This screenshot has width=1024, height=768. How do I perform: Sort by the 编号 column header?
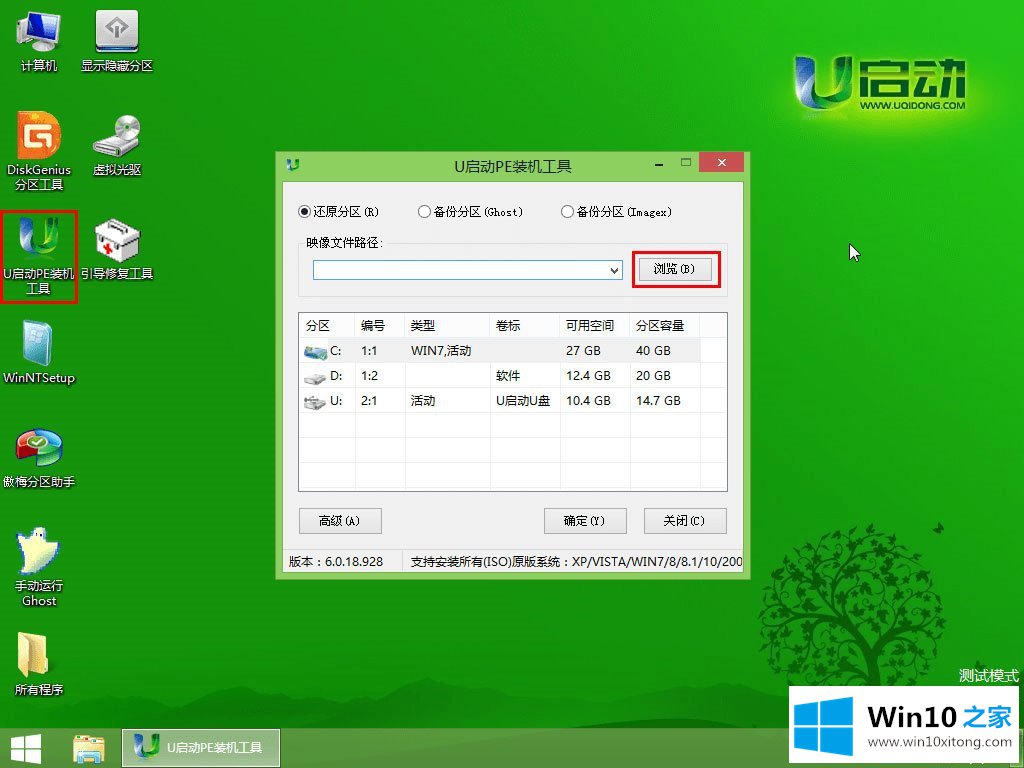pyautogui.click(x=380, y=325)
